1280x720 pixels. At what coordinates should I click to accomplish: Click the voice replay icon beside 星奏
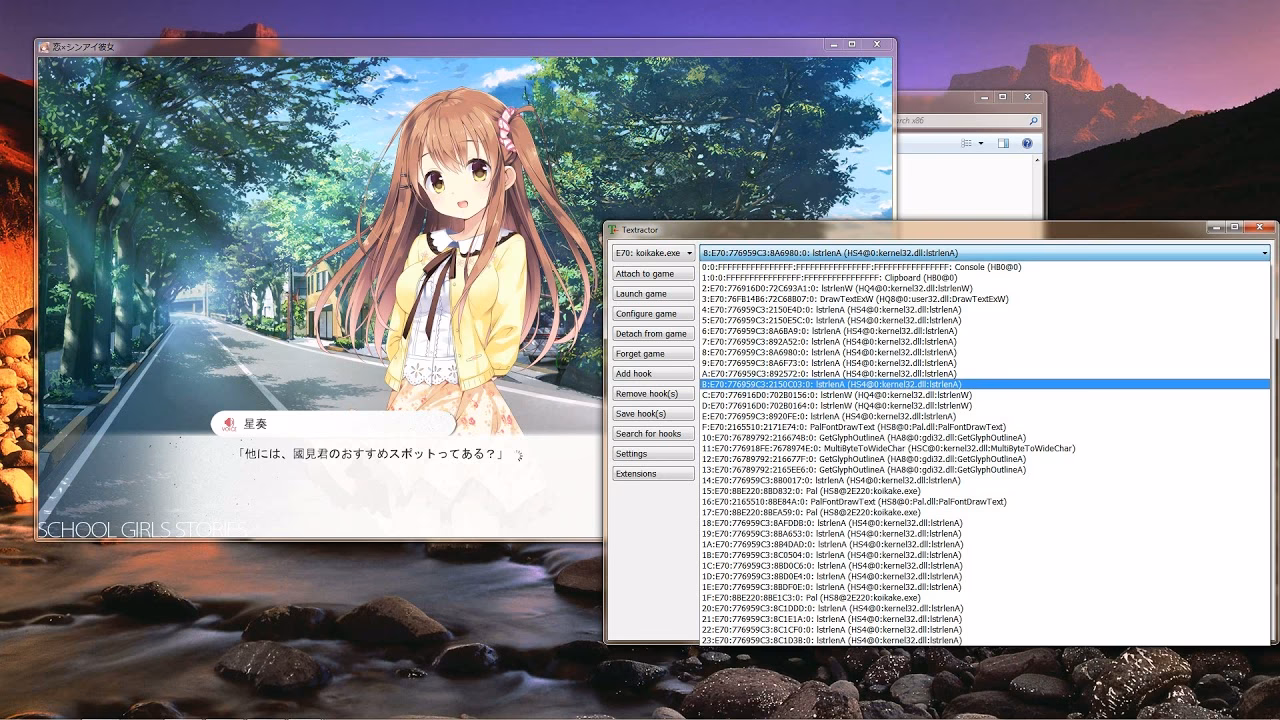point(229,424)
